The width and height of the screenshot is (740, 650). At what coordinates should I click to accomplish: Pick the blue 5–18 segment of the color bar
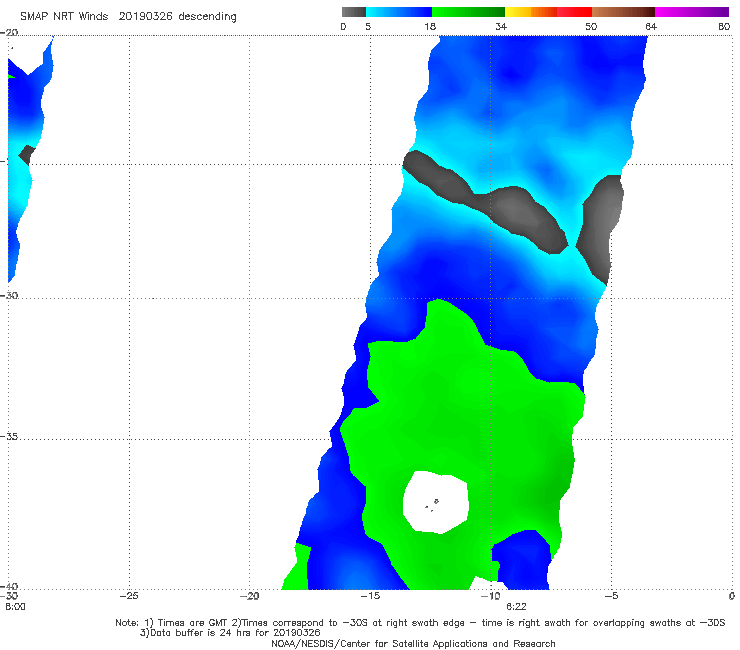click(399, 12)
